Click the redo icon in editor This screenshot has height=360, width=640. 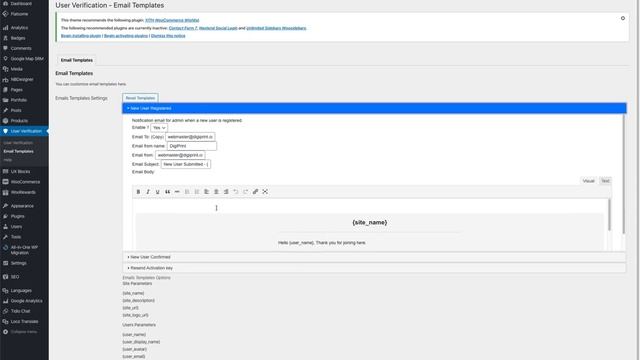[246, 191]
